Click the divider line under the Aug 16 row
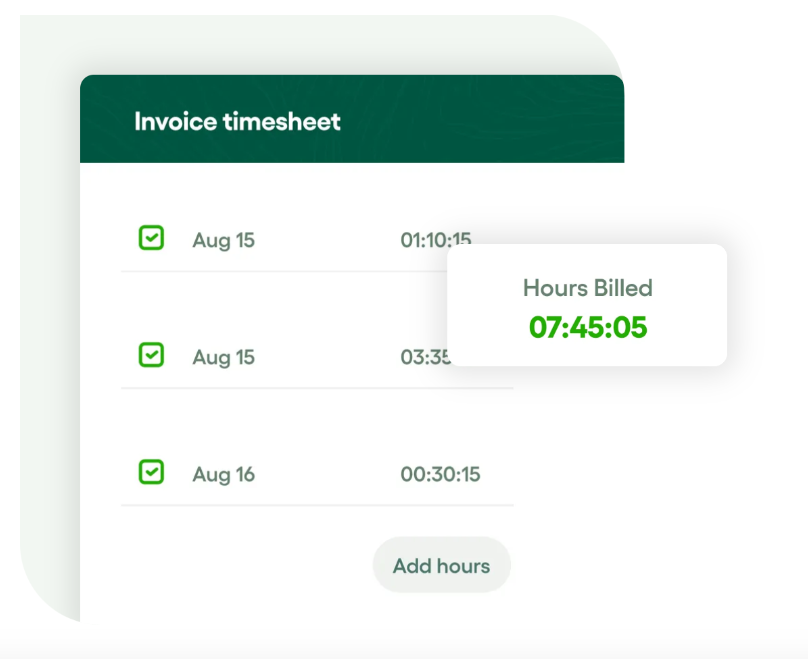This screenshot has width=808, height=661. point(317,505)
